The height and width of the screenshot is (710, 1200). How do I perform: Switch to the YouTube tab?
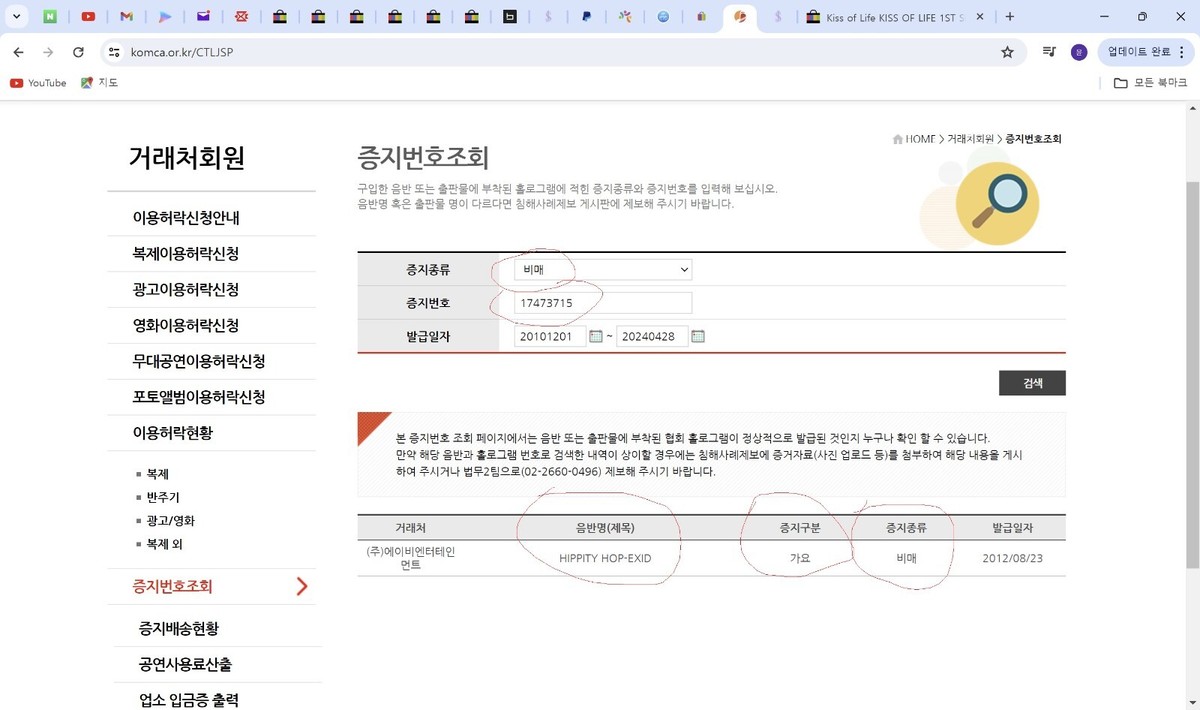88,17
